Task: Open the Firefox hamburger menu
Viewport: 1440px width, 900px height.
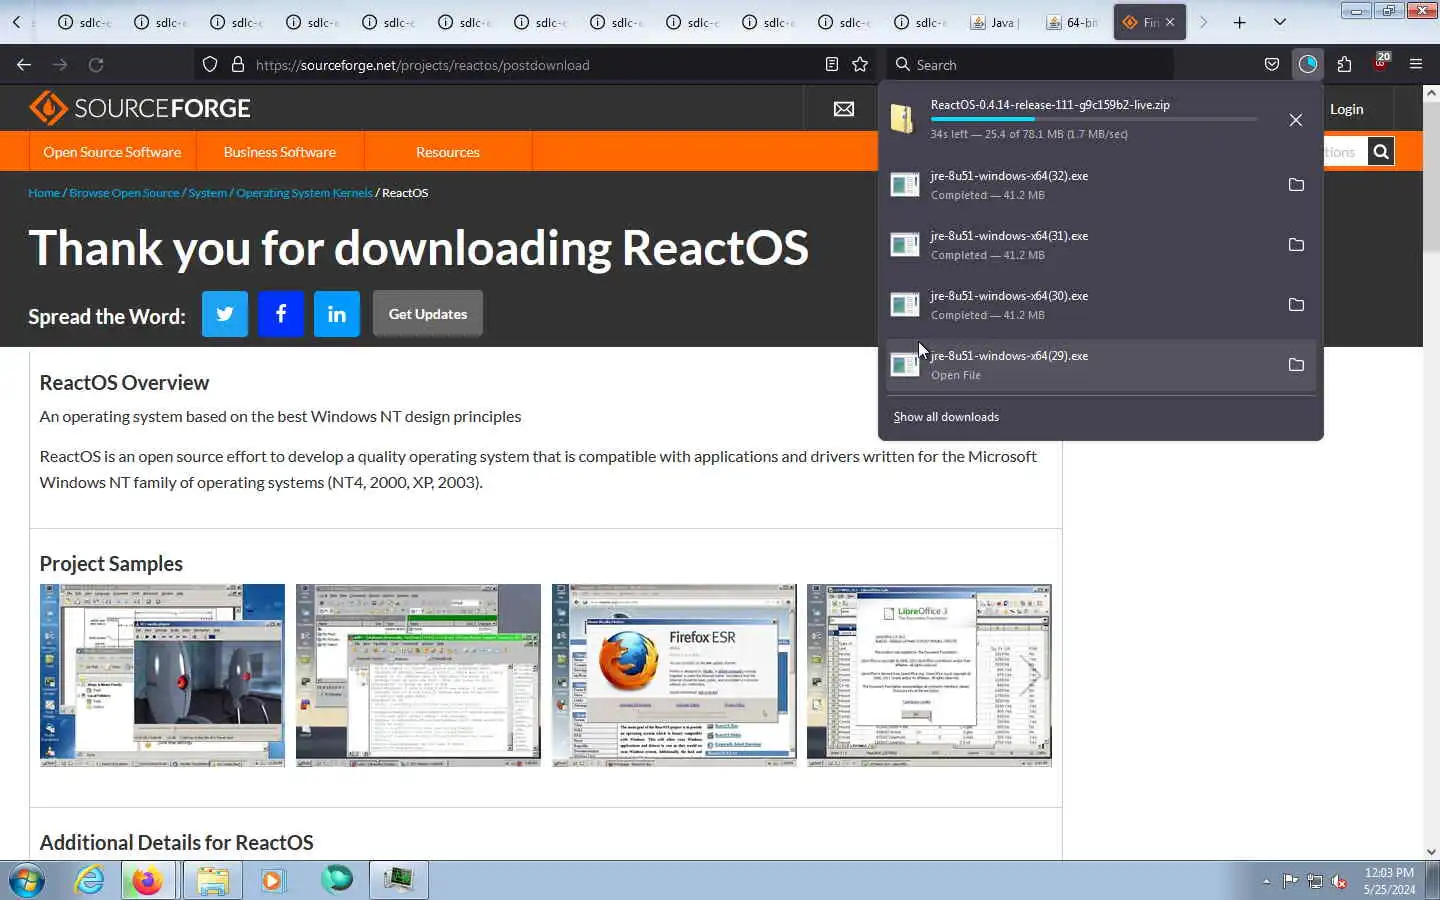Action: click(x=1416, y=64)
